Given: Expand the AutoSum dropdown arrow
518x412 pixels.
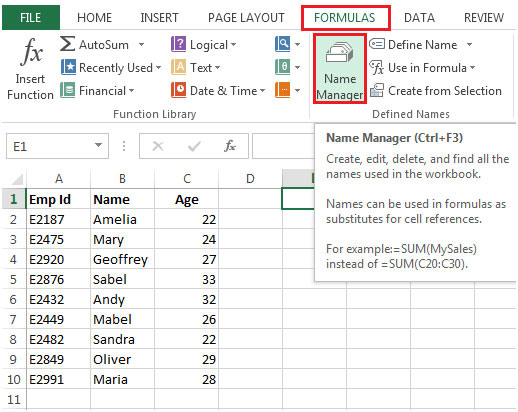Looking at the screenshot, I should (x=141, y=44).
